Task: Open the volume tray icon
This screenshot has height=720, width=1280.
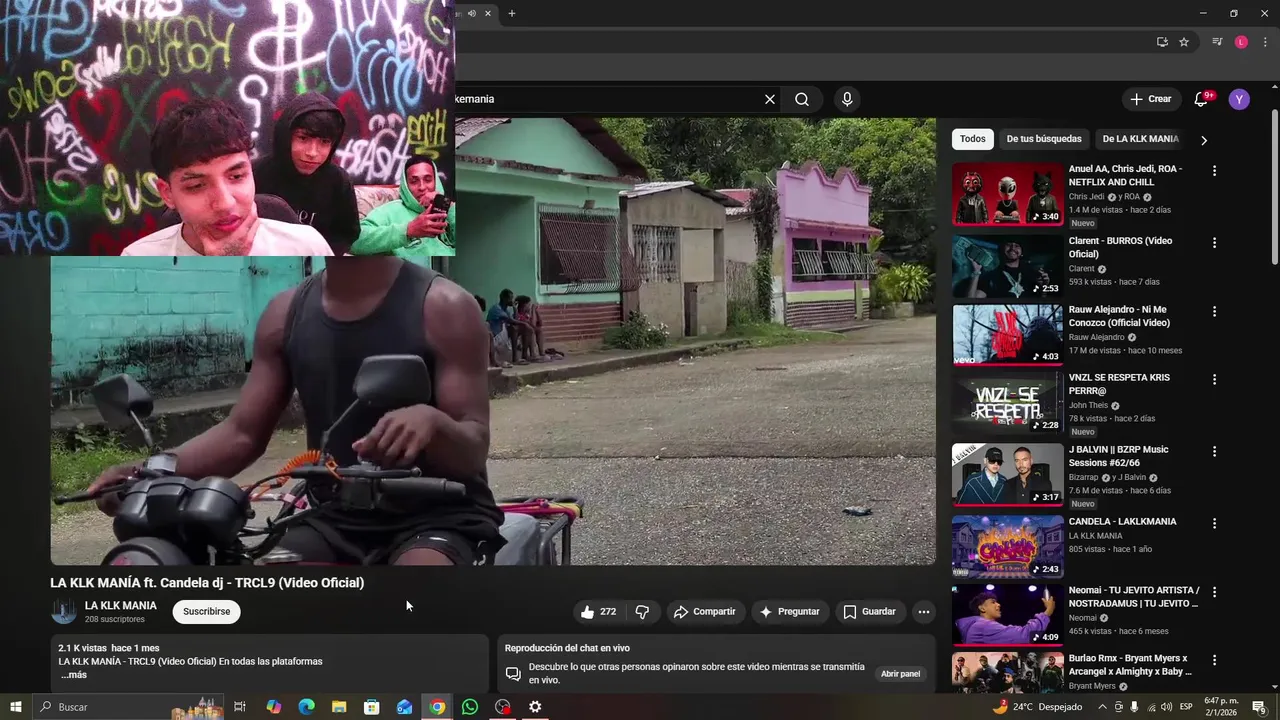Action: [x=1167, y=707]
